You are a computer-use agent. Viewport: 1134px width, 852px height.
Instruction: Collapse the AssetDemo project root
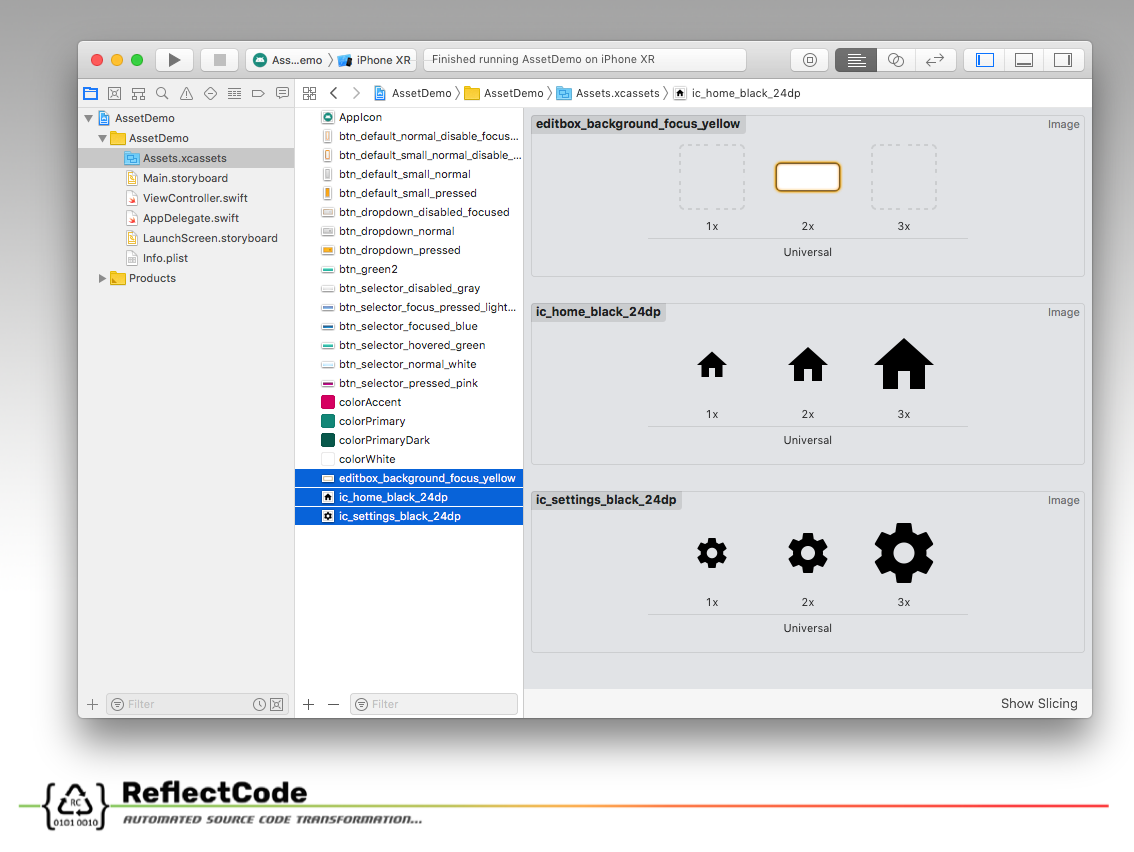pos(89,118)
